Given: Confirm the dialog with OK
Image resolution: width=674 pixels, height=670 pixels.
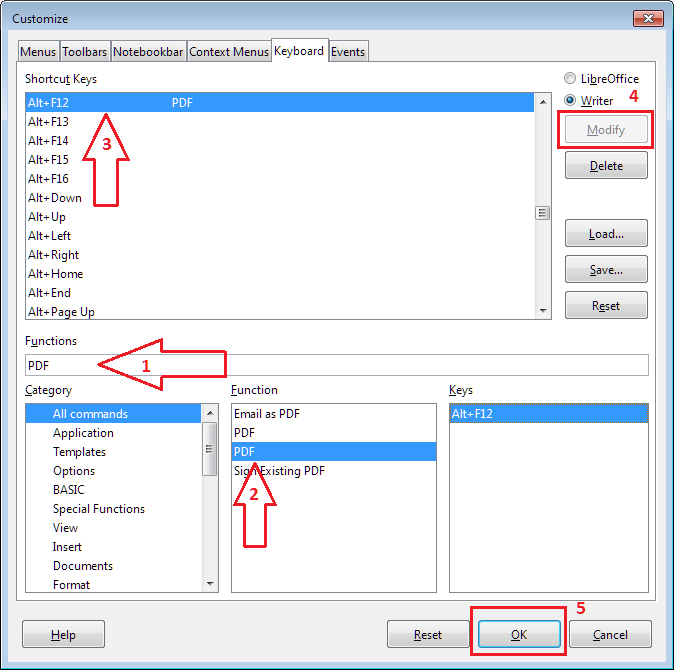Looking at the screenshot, I should coord(518,634).
